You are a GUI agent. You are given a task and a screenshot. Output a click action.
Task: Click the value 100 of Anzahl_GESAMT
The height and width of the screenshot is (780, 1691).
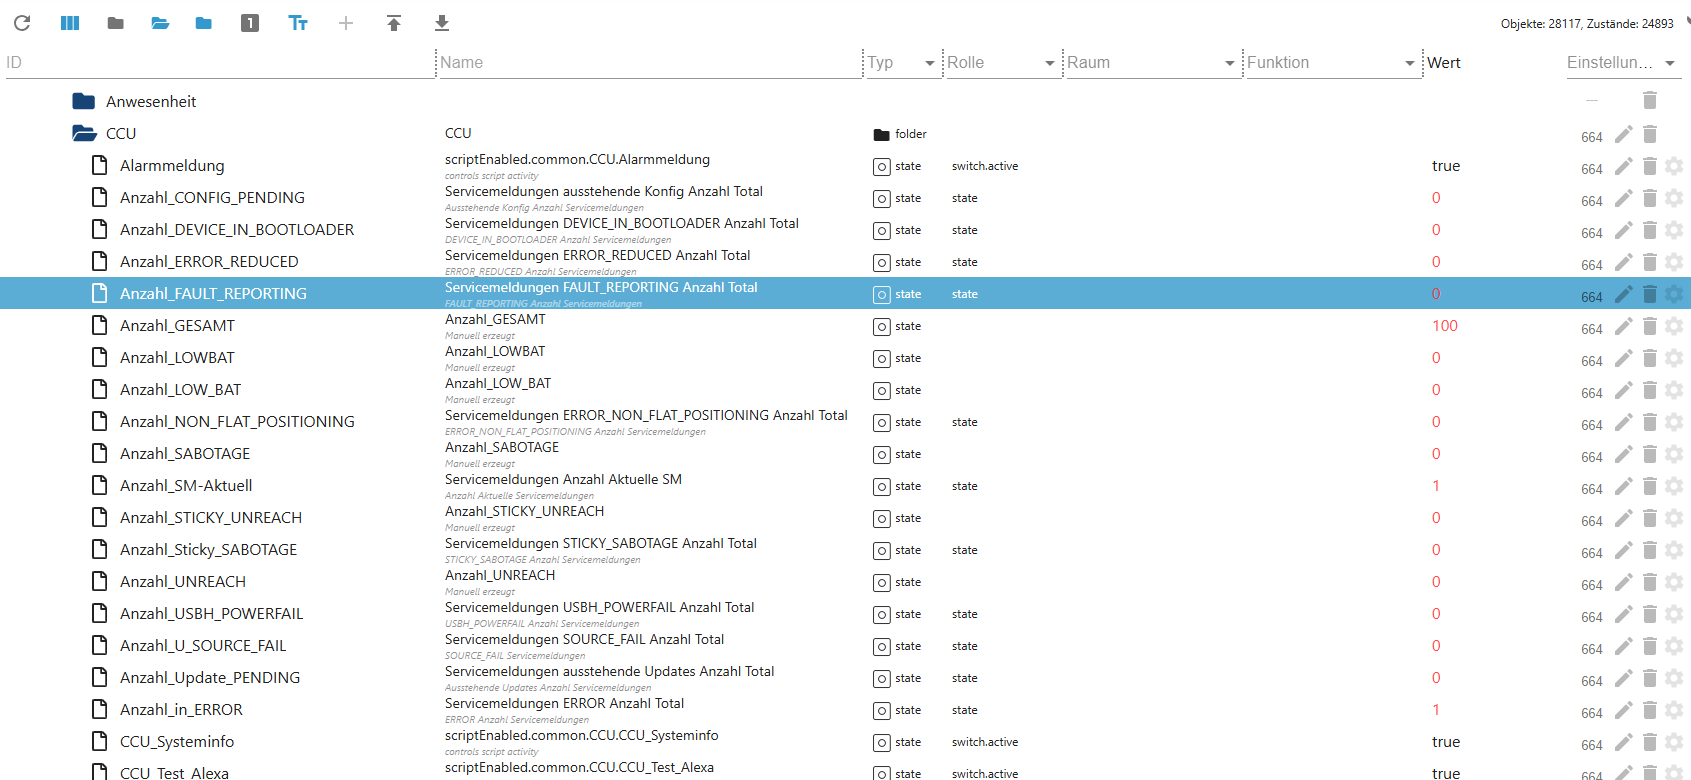click(x=1444, y=326)
